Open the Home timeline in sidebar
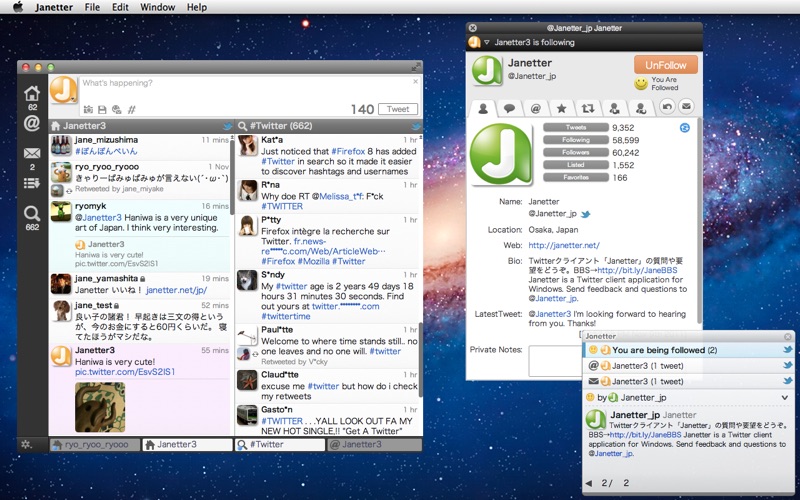Image resolution: width=800 pixels, height=500 pixels. tap(32, 93)
